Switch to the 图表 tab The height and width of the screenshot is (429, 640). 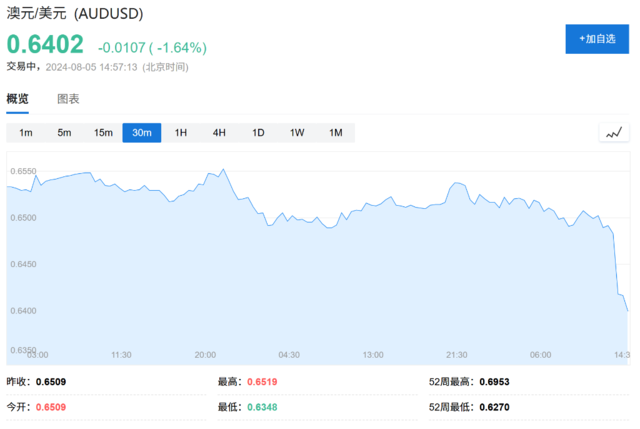click(x=68, y=99)
